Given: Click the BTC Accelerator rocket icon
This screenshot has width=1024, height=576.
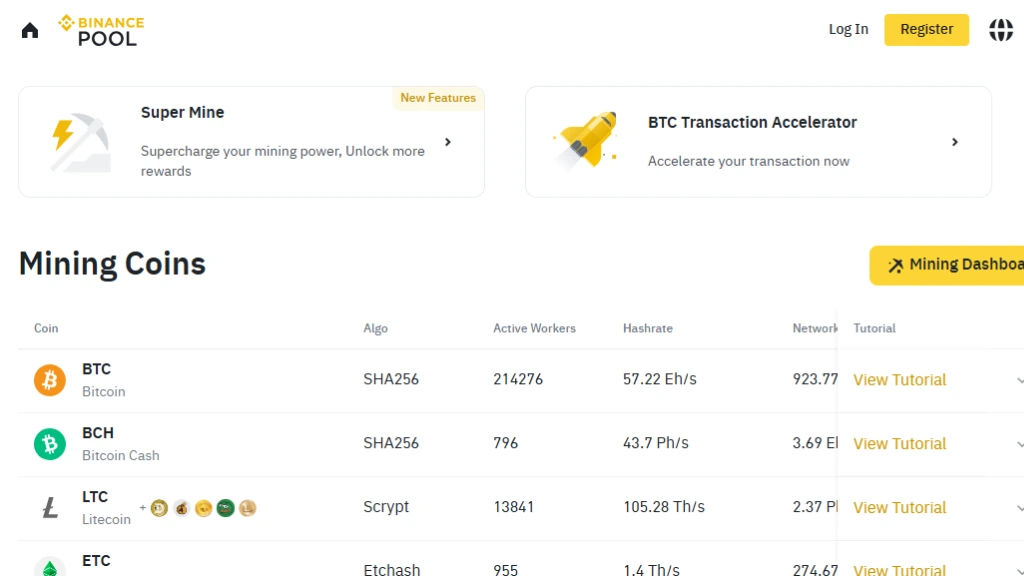Looking at the screenshot, I should tap(586, 140).
